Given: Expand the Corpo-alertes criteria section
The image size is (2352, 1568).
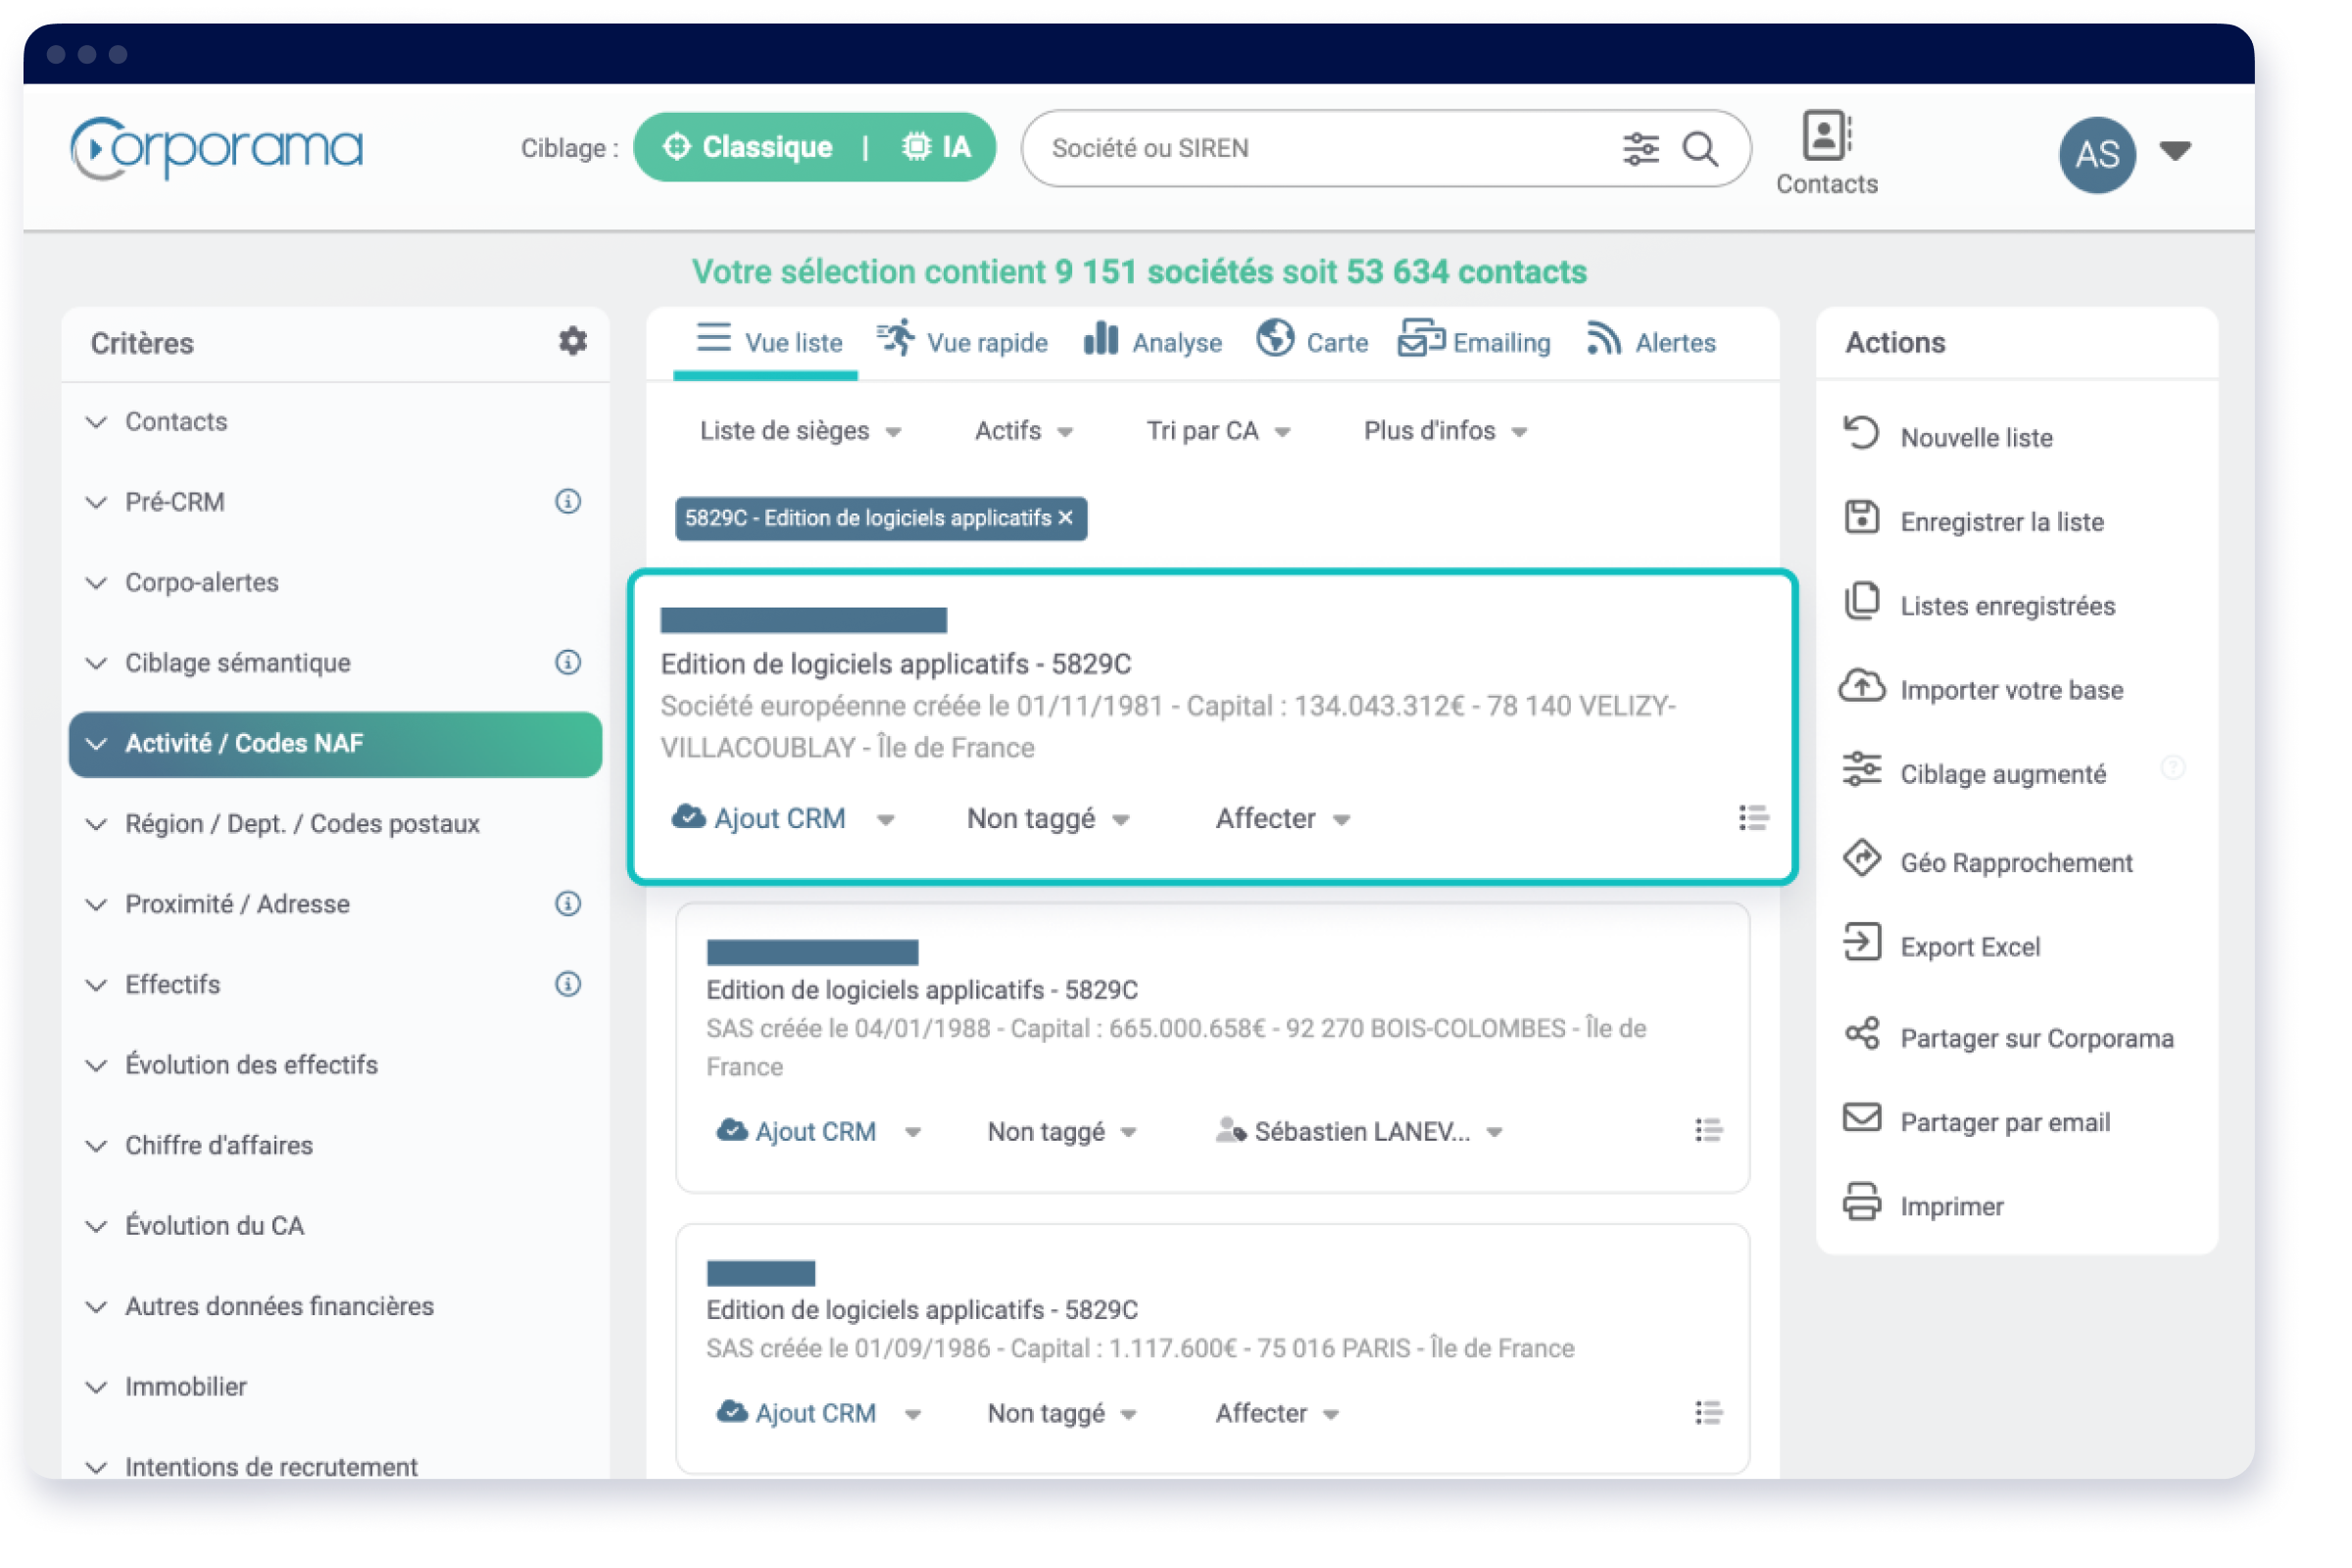Looking at the screenshot, I should (335, 582).
